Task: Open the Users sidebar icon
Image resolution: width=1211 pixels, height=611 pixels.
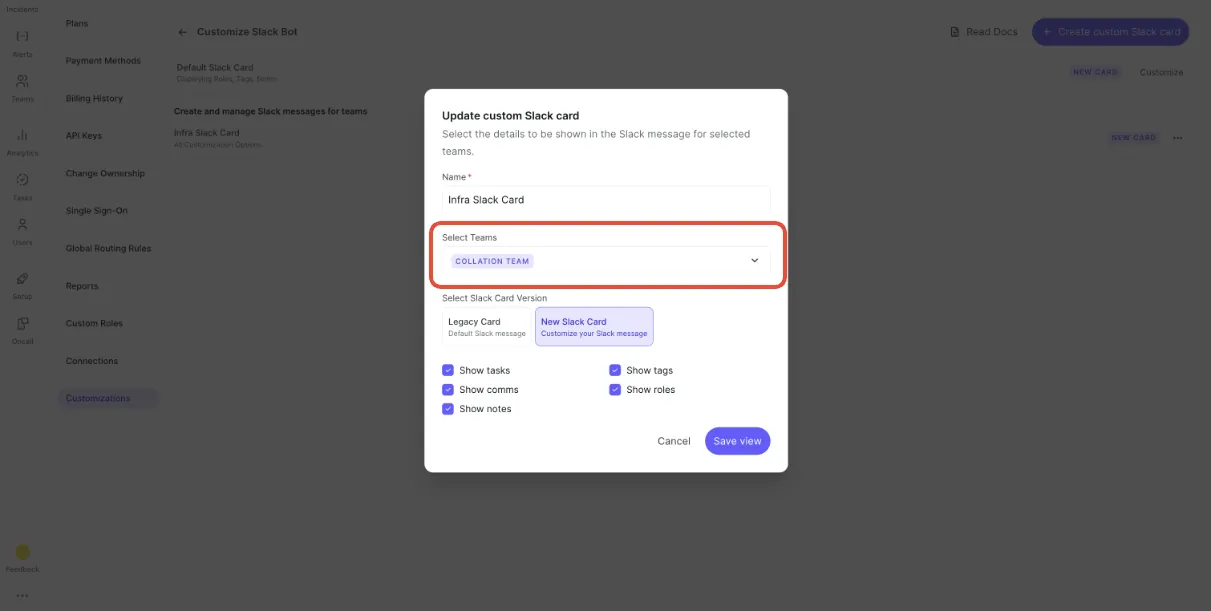Action: [x=22, y=224]
